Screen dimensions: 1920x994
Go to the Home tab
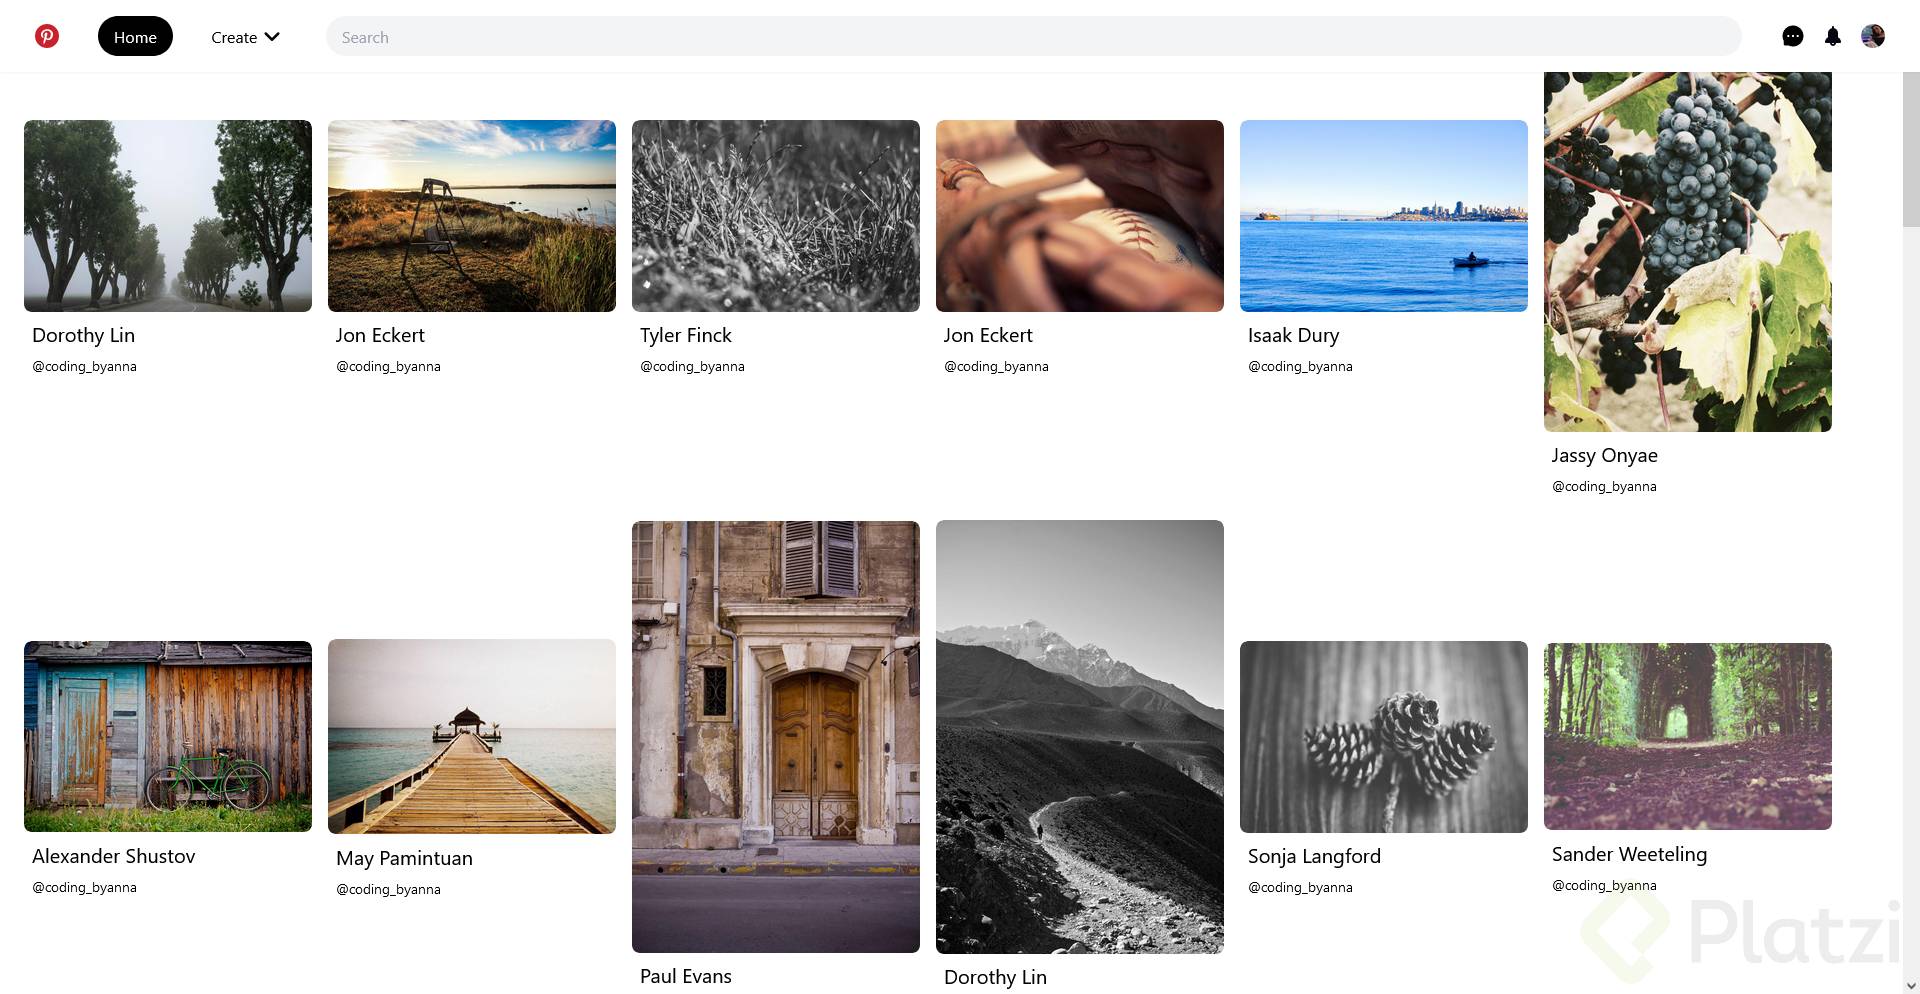pos(135,37)
